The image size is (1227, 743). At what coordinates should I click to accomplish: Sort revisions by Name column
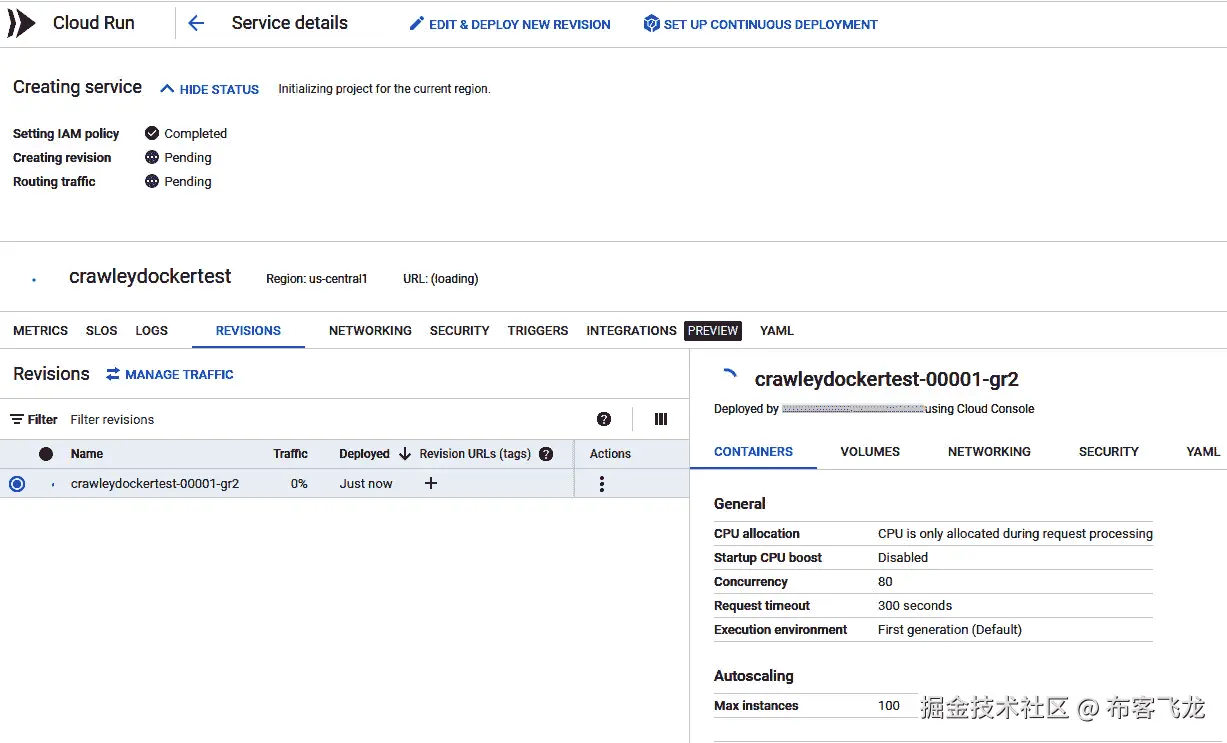point(87,453)
